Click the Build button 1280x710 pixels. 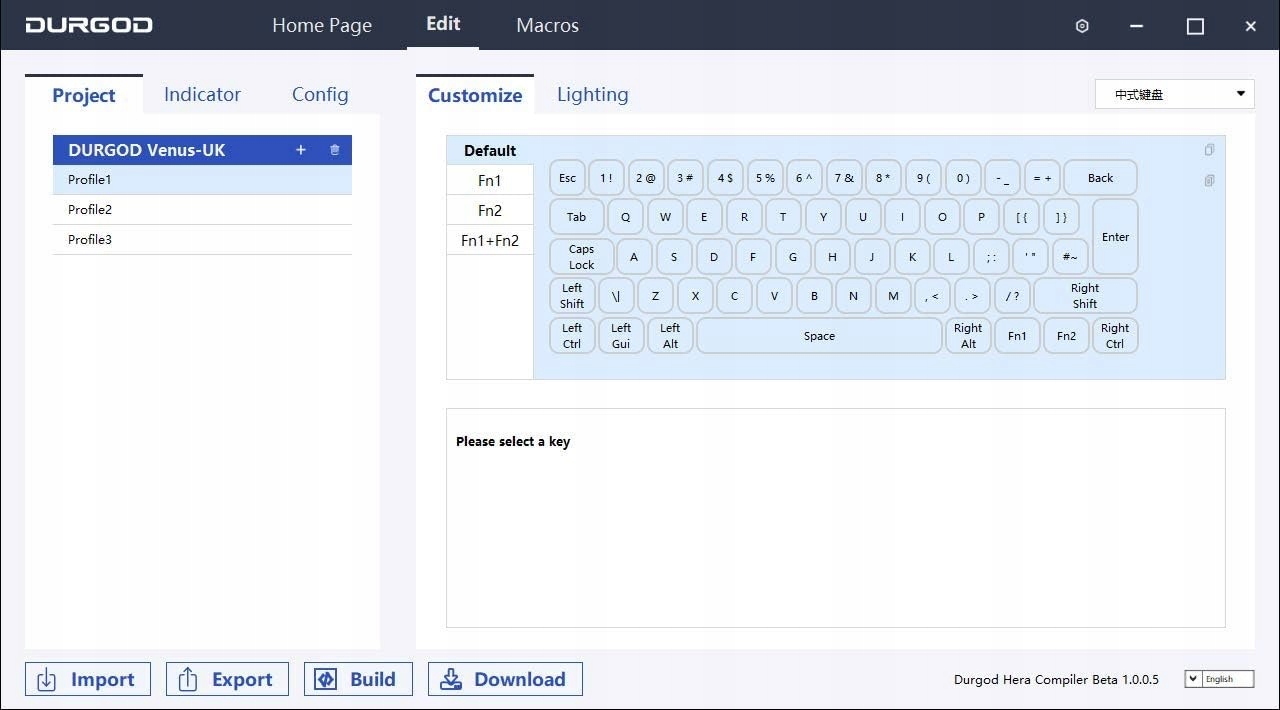[x=358, y=679]
